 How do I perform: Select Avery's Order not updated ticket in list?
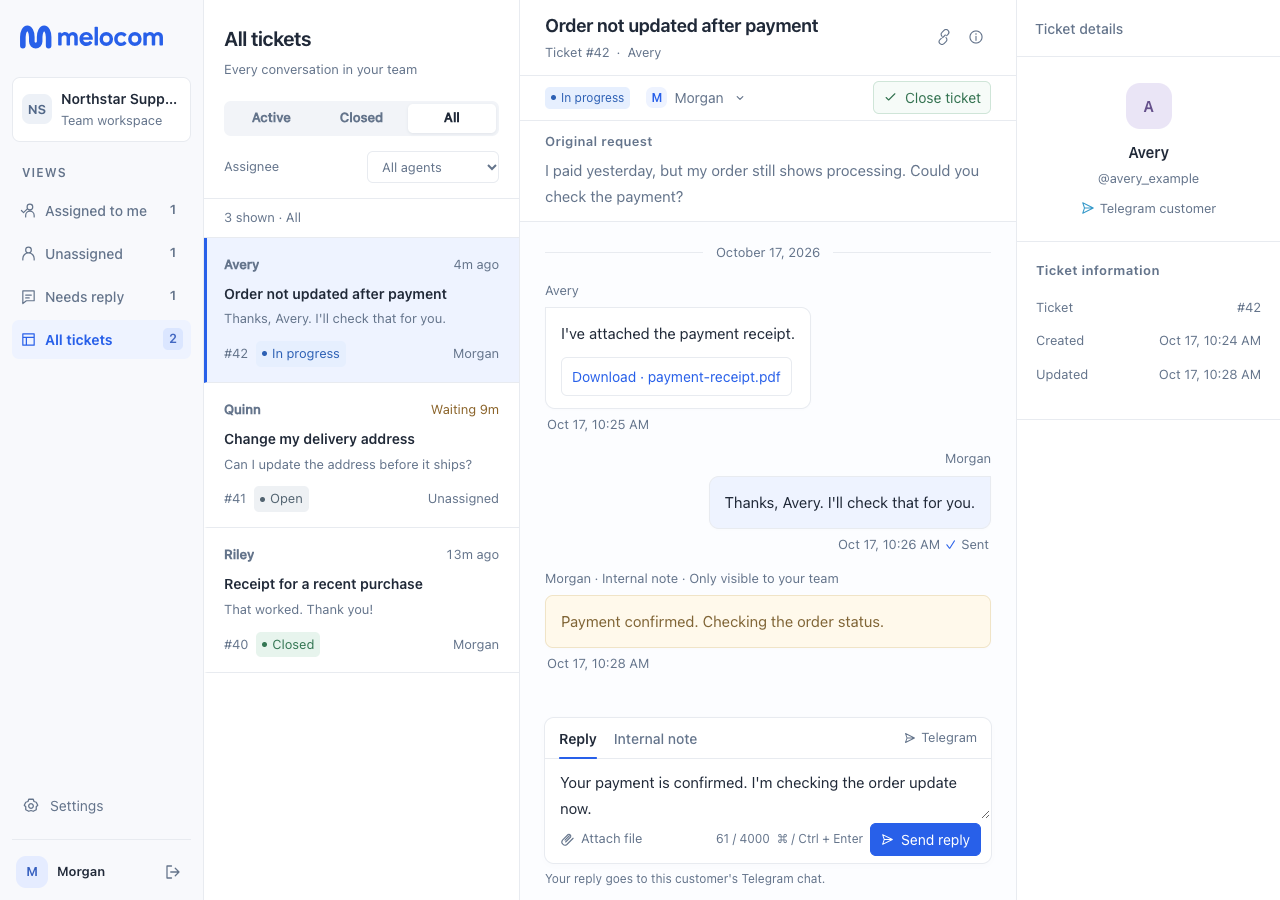362,310
